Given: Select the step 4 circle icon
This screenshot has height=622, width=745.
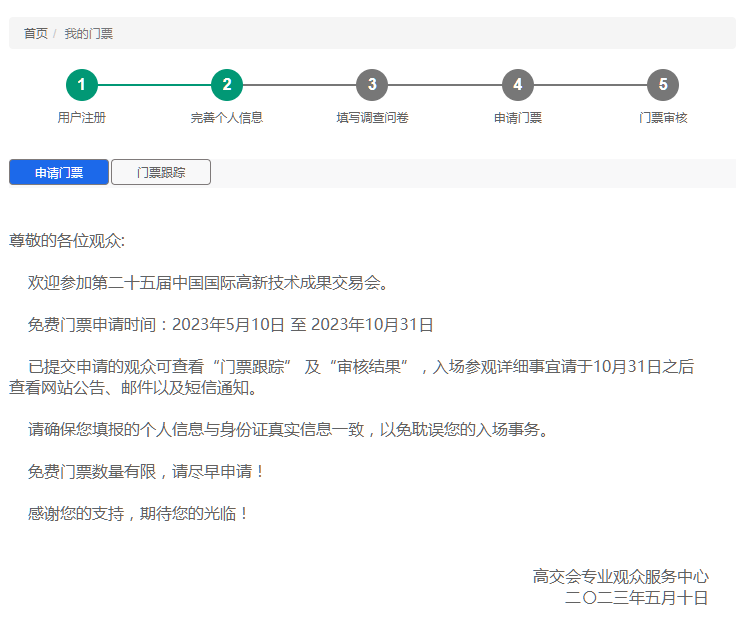Looking at the screenshot, I should tap(517, 85).
